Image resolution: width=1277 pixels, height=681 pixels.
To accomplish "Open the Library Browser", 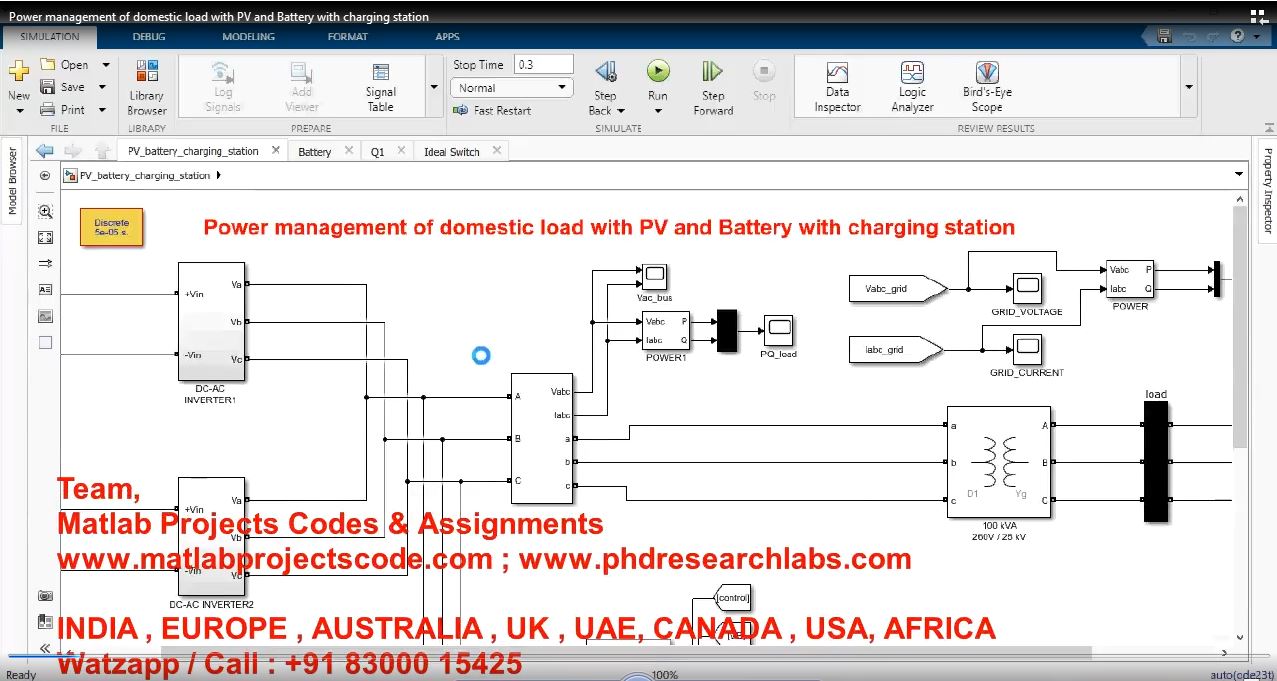I will pos(147,86).
